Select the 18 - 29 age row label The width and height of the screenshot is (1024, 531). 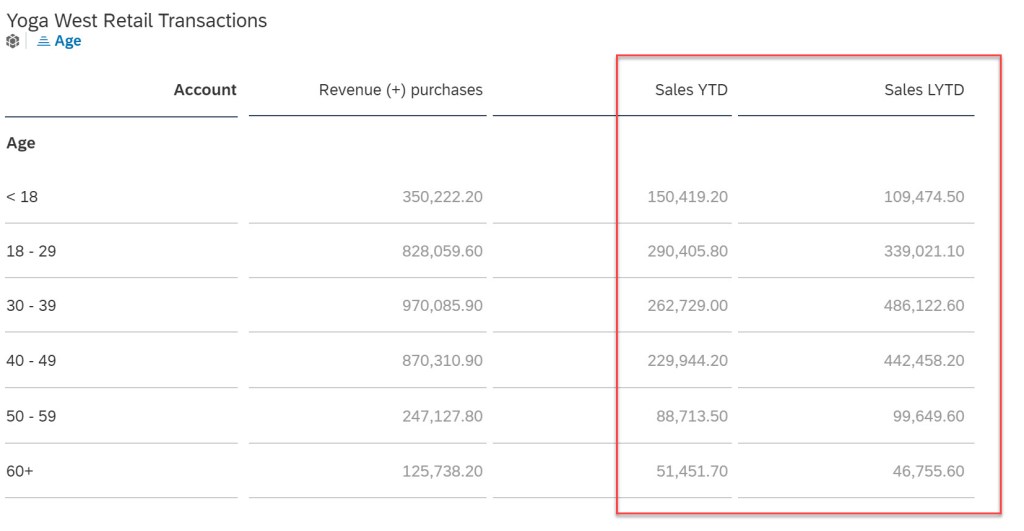[x=31, y=251]
